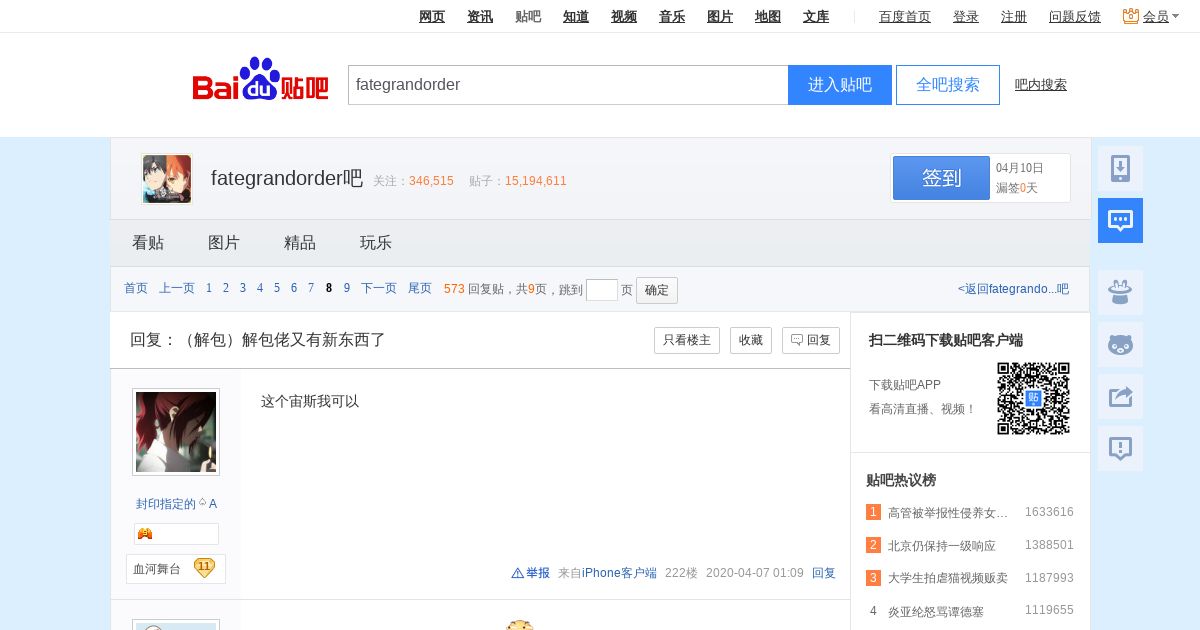1200x630 pixels.
Task: Click the 注册 register link
Action: point(1014,16)
